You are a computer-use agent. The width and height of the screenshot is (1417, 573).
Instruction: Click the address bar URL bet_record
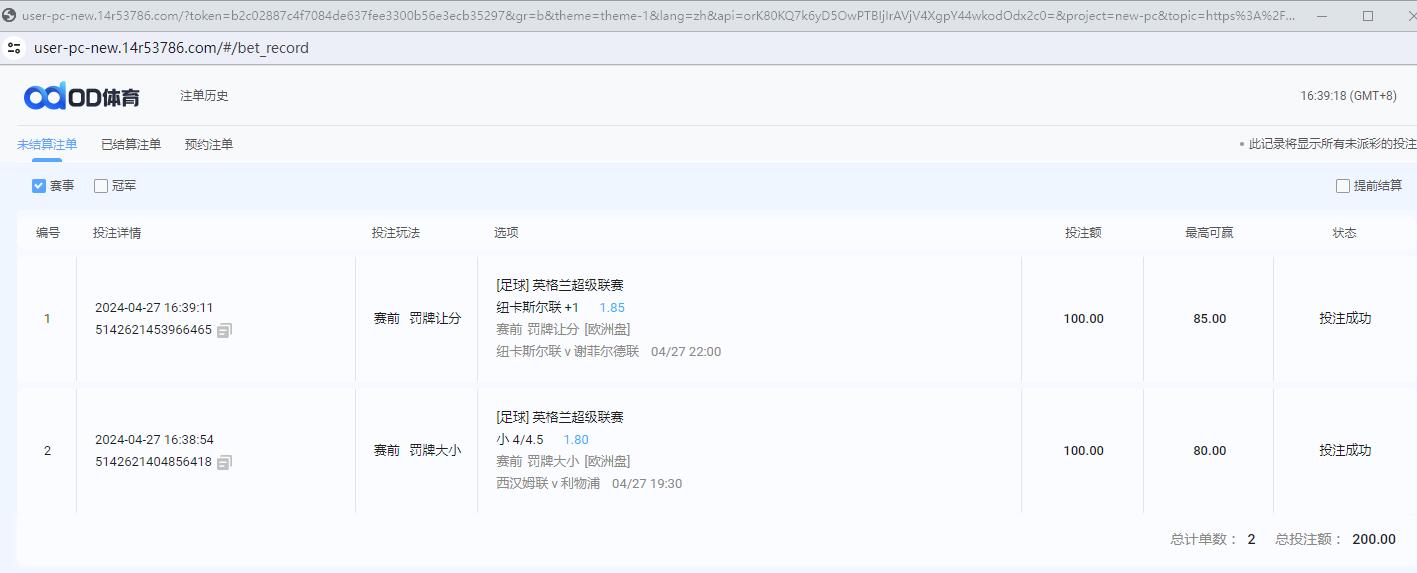click(171, 48)
